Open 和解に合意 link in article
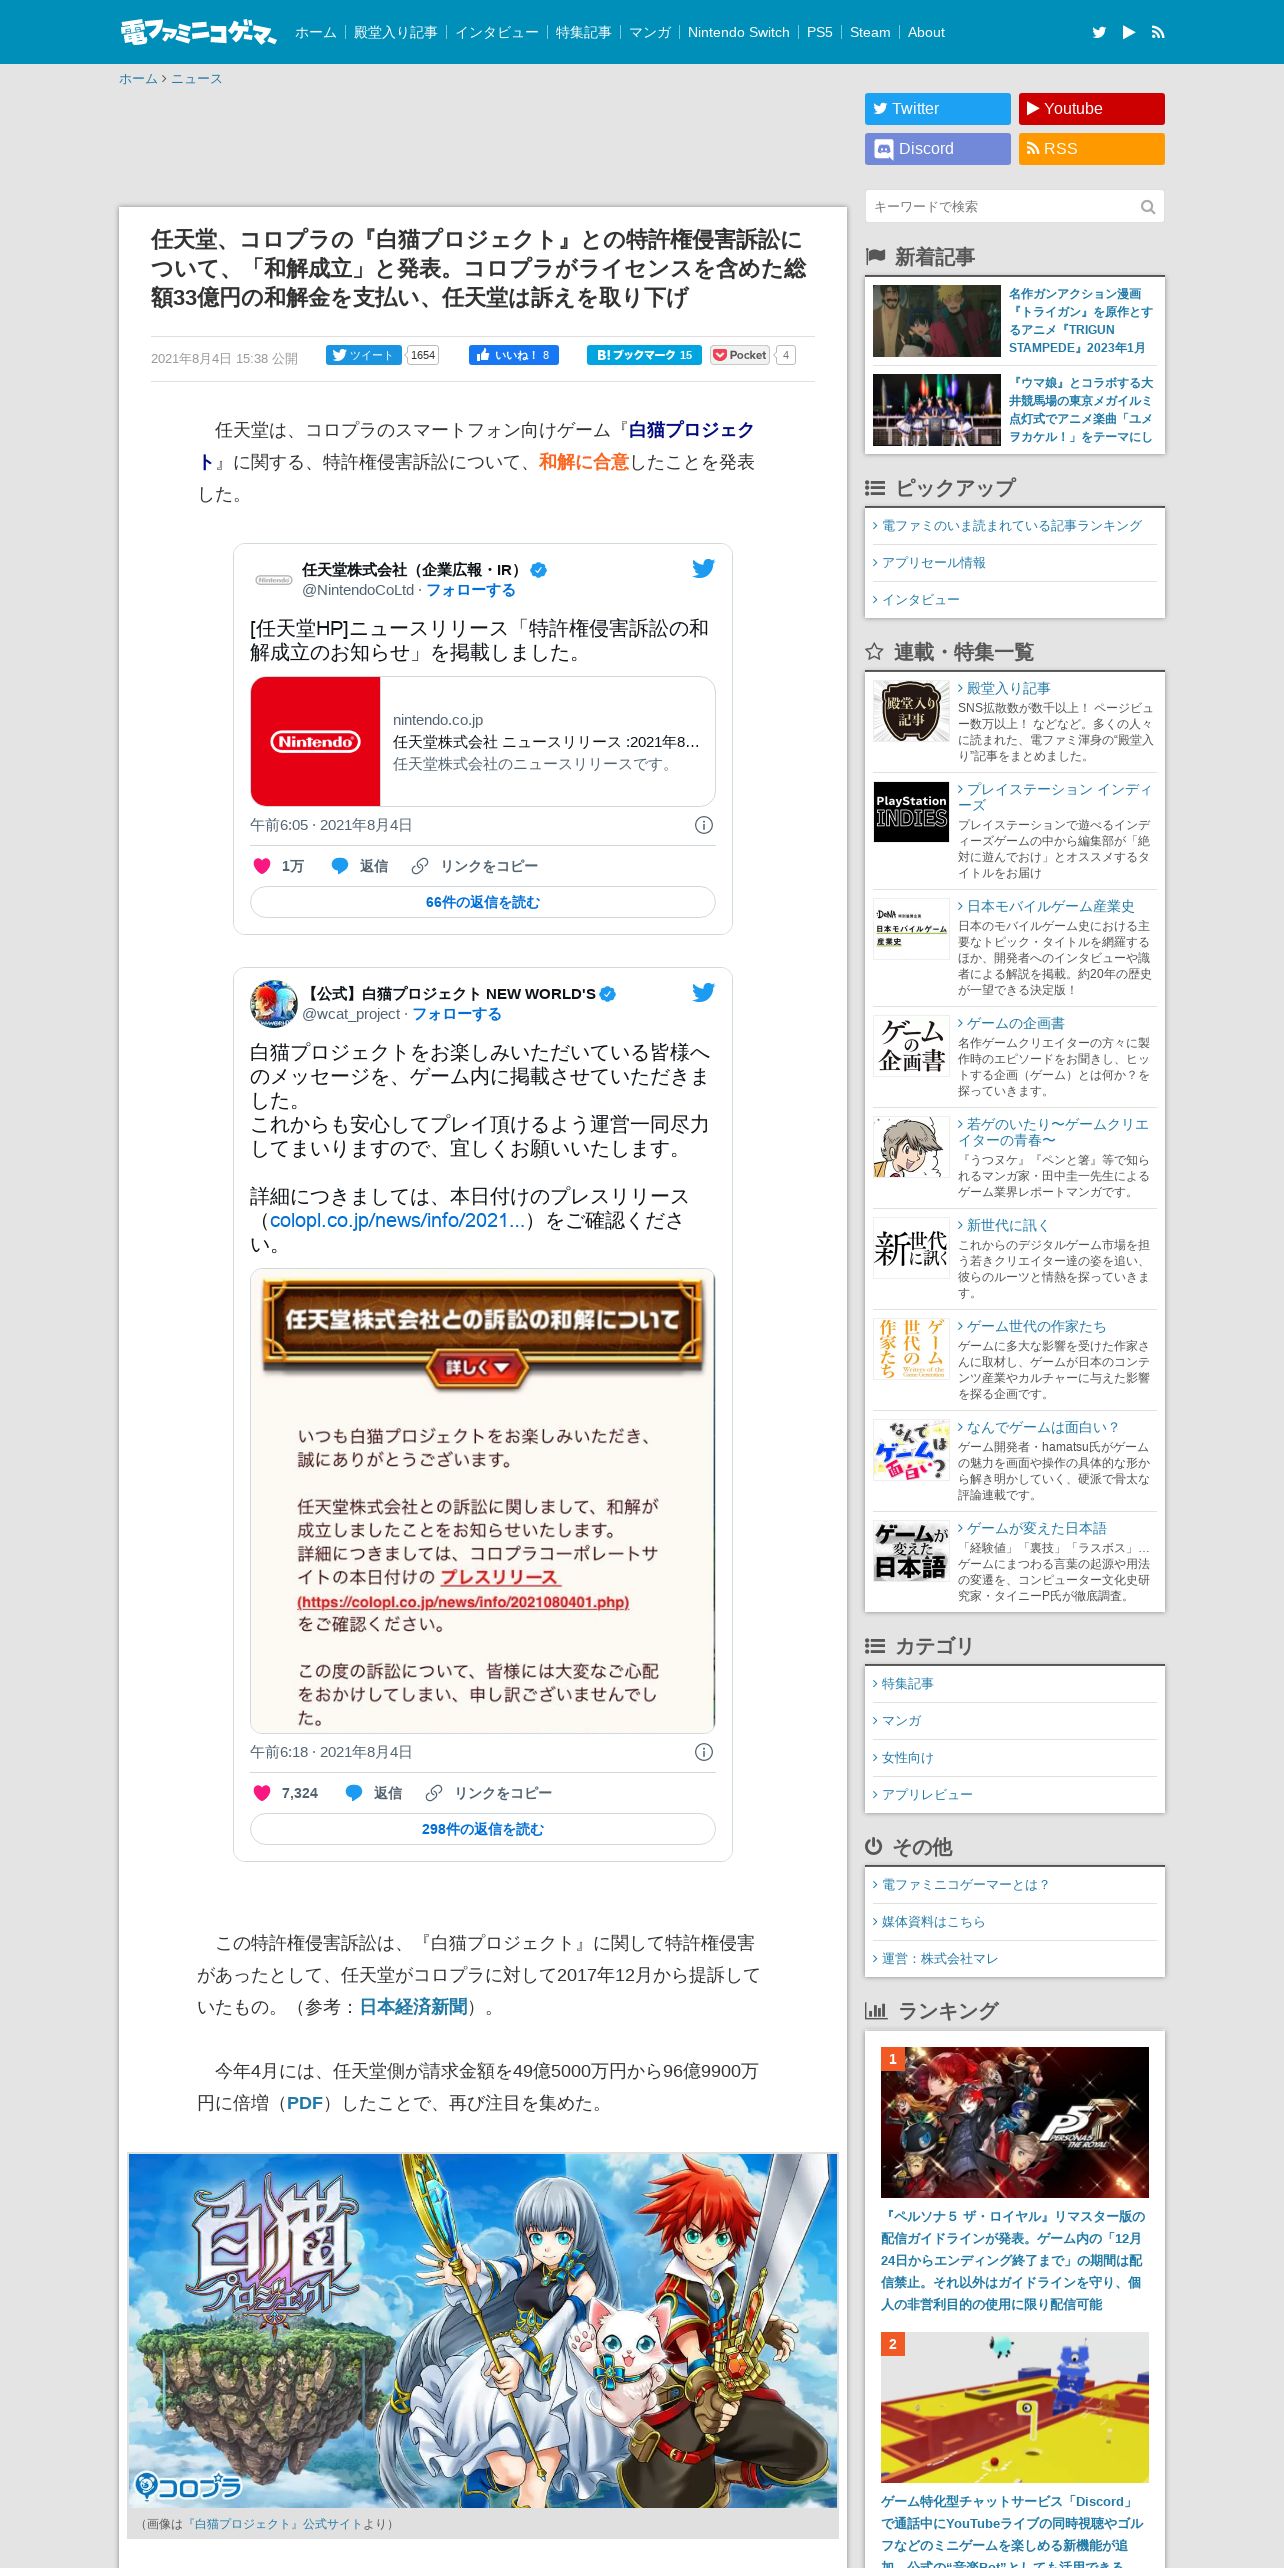 click(584, 462)
